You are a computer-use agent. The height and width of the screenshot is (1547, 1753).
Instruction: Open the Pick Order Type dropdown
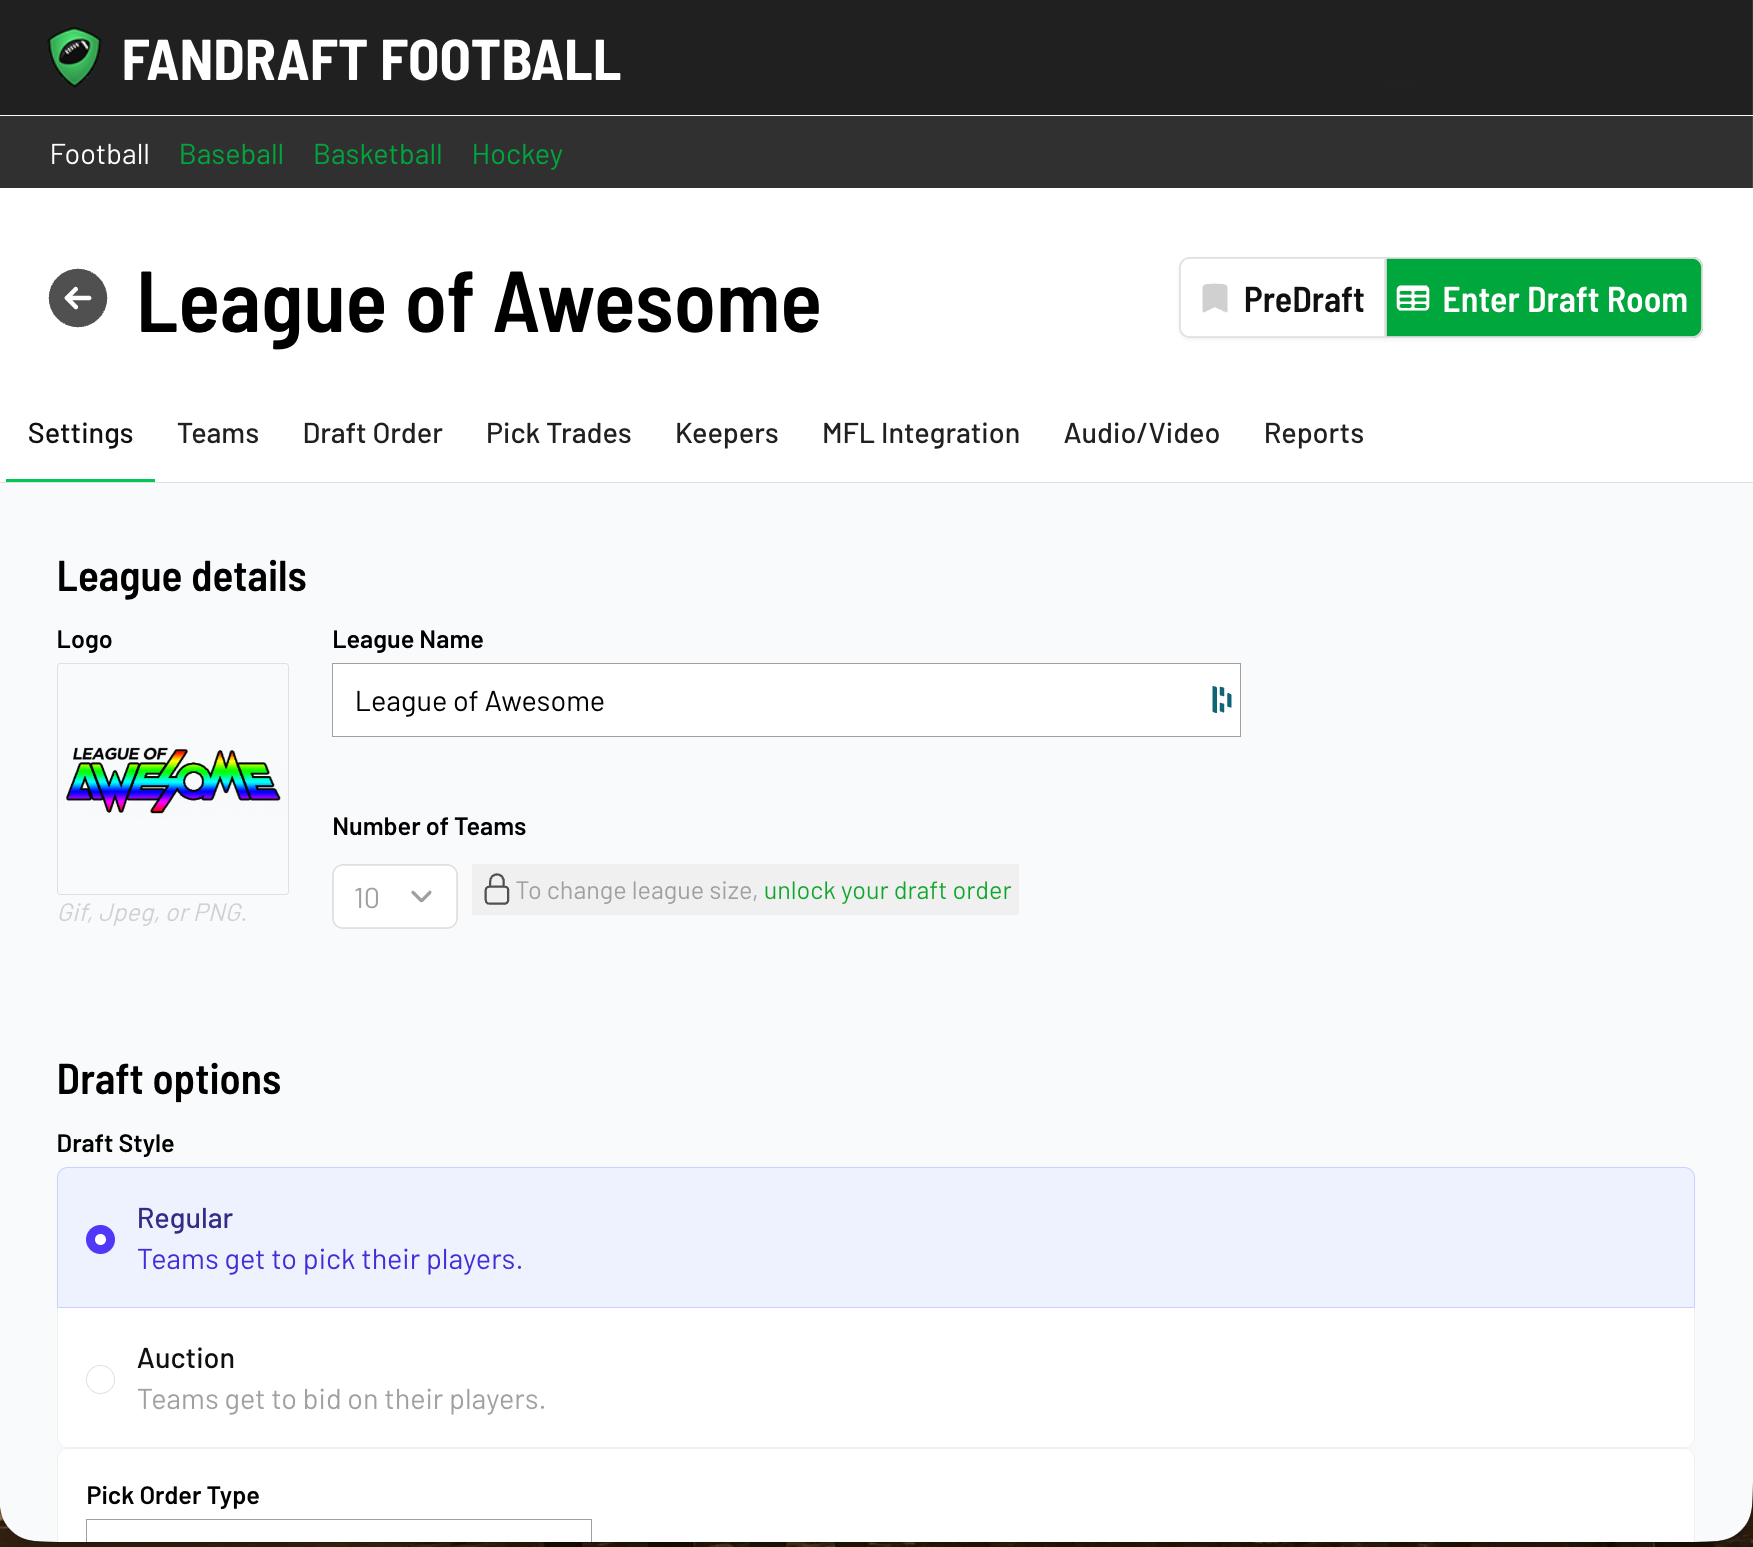(x=339, y=1530)
